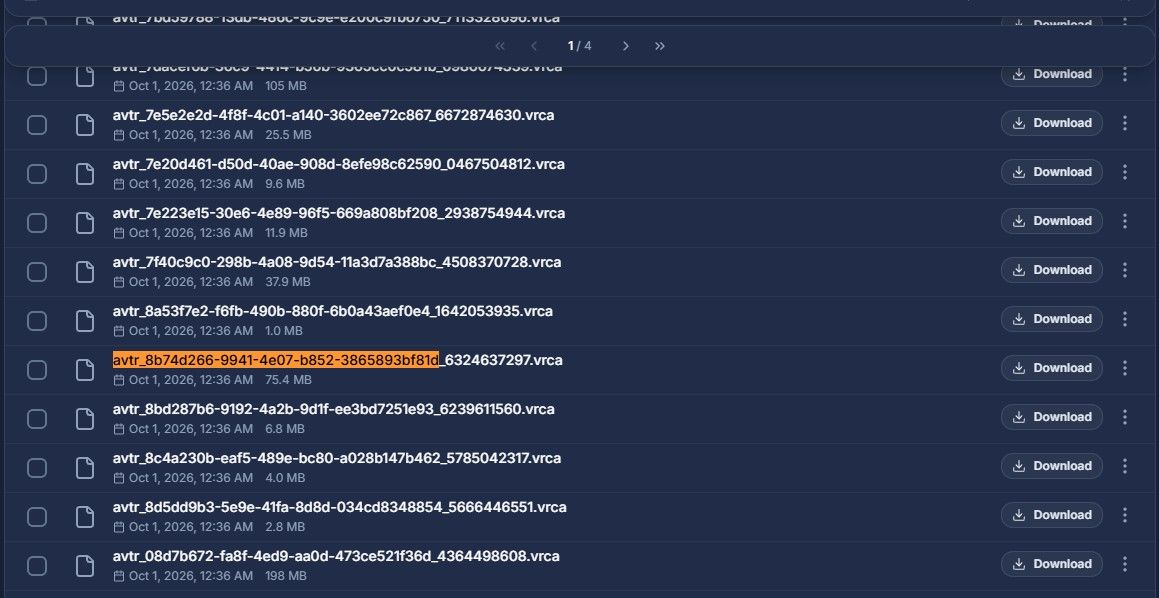
Task: Open three-dot menu for avtr_8a53f7e2 file
Action: pyautogui.click(x=1124, y=319)
